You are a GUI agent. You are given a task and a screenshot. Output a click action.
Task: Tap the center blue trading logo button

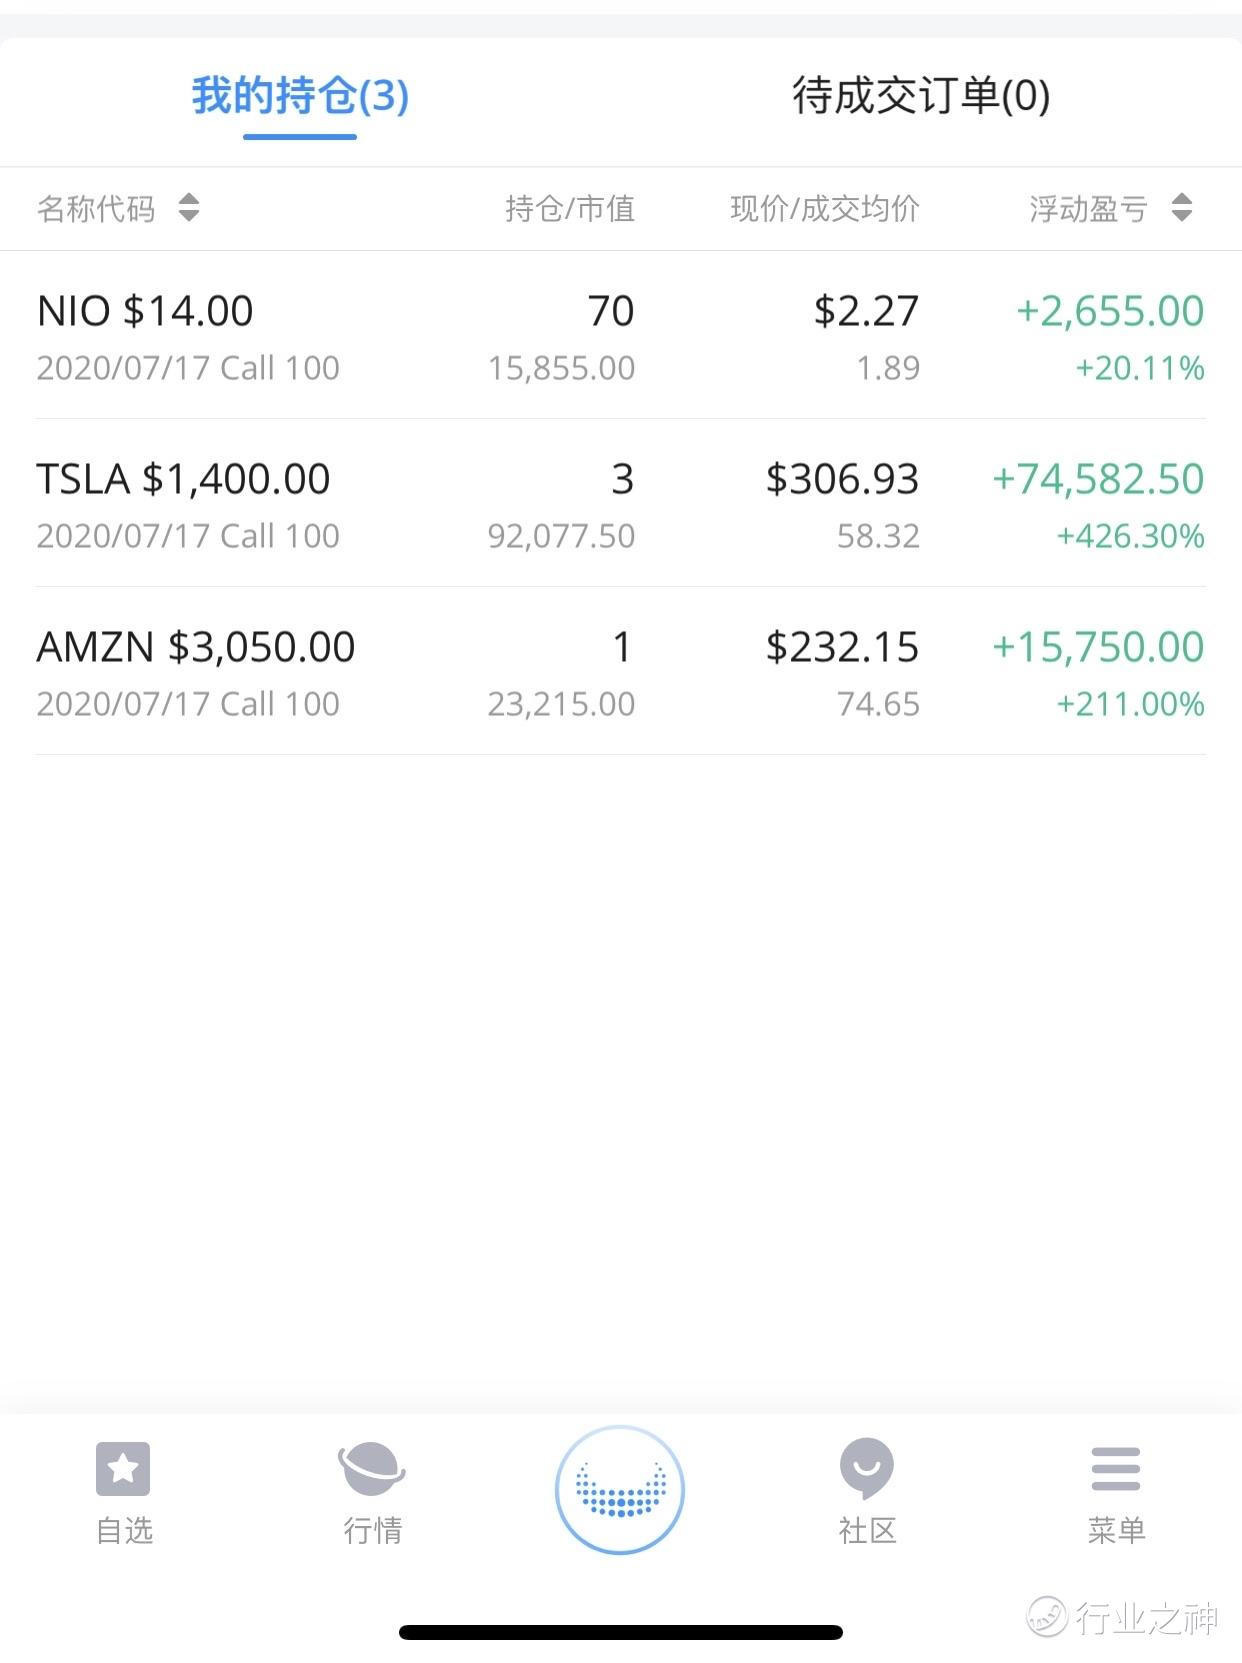coord(620,1489)
